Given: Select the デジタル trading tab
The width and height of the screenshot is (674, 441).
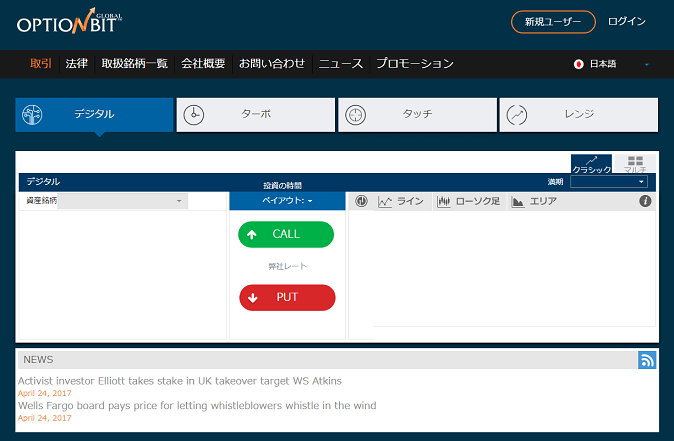Looking at the screenshot, I should 94,115.
